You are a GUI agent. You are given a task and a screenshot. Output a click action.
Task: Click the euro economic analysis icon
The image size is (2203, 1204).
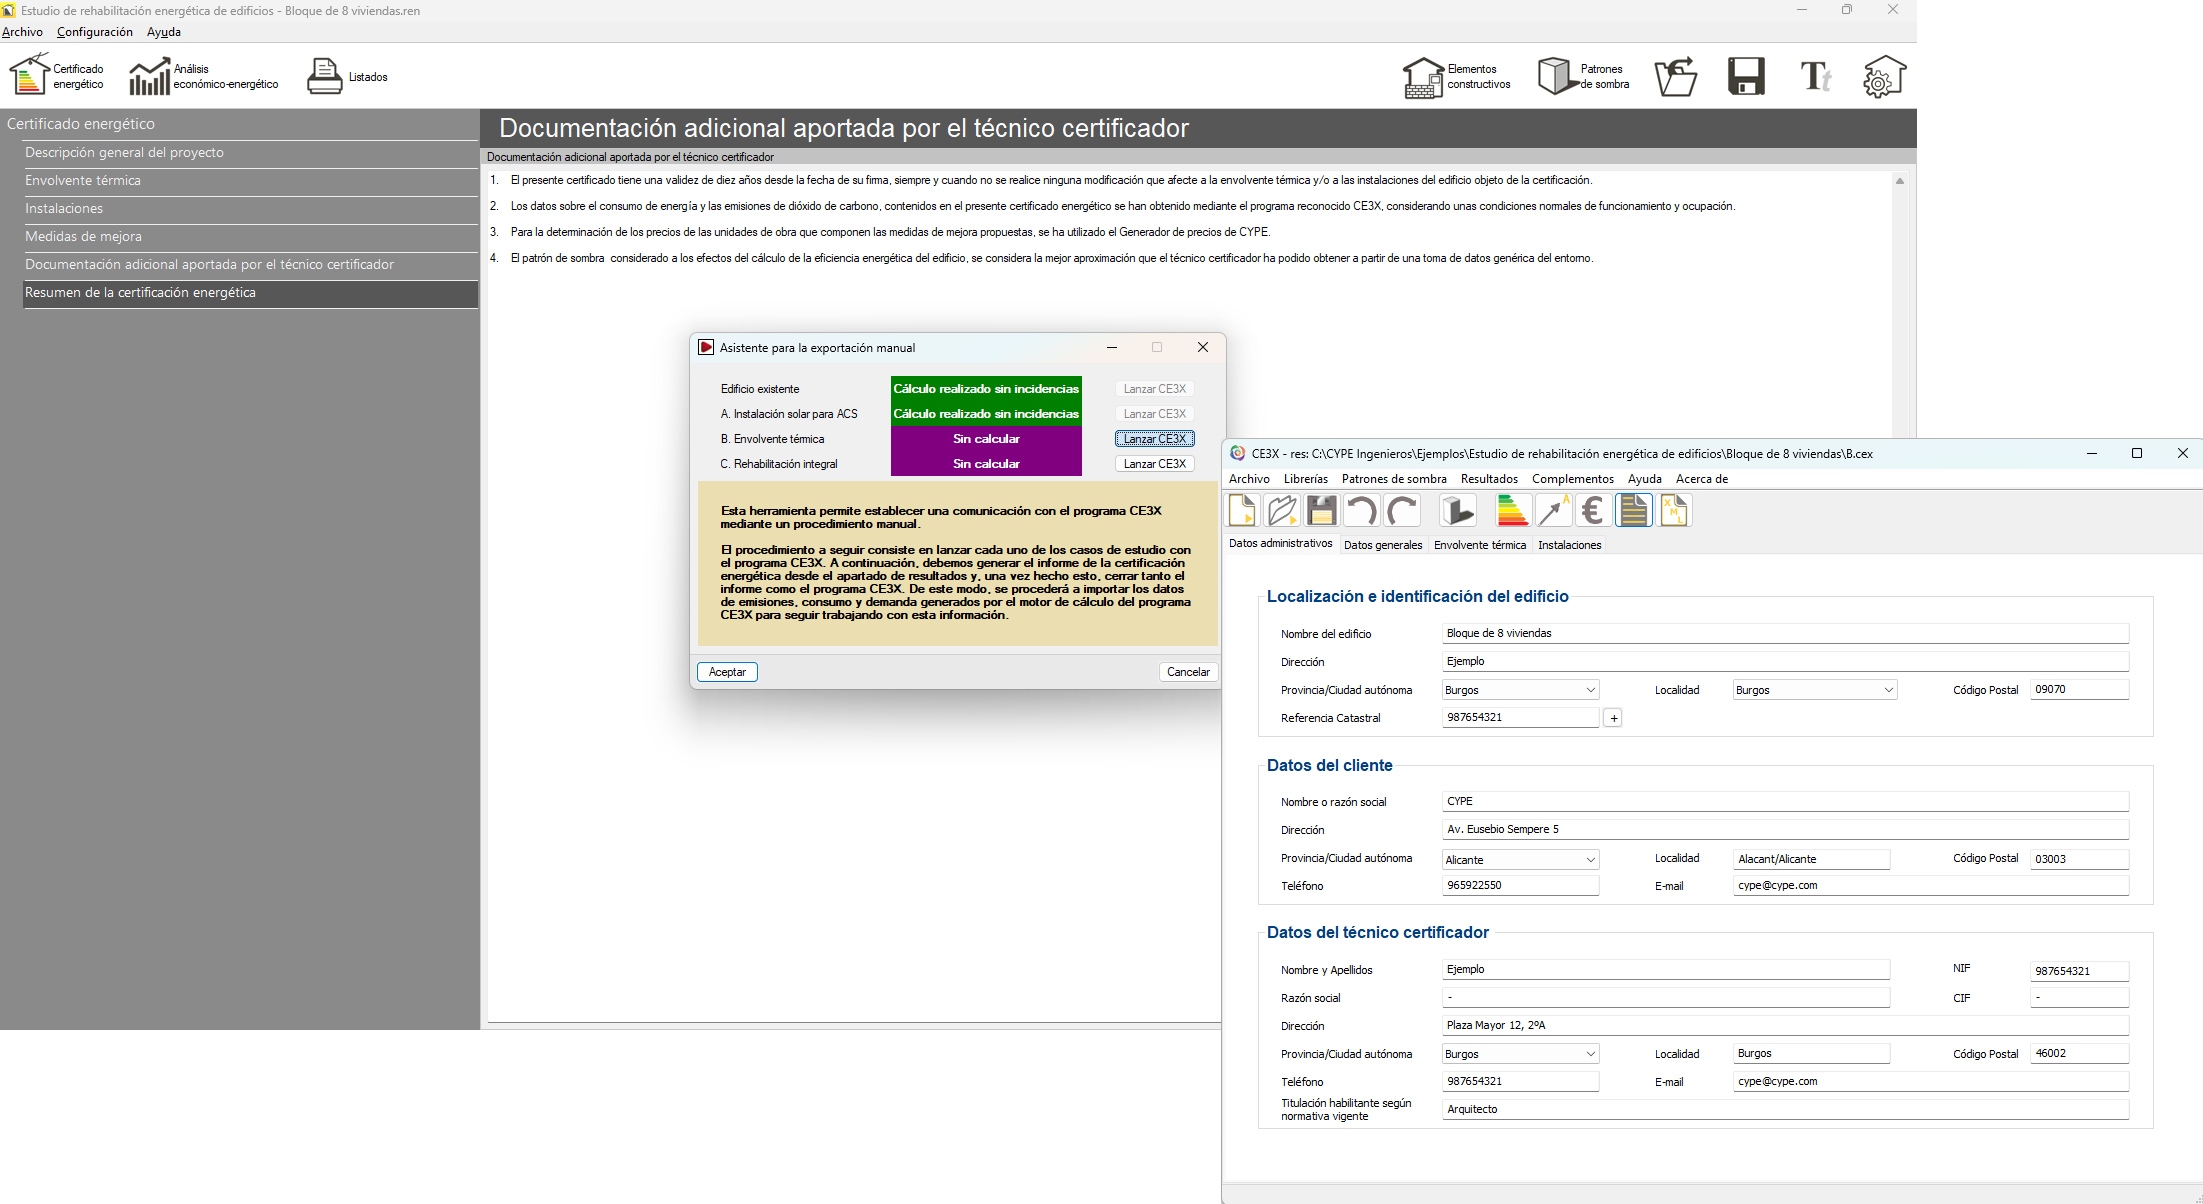coord(1593,511)
